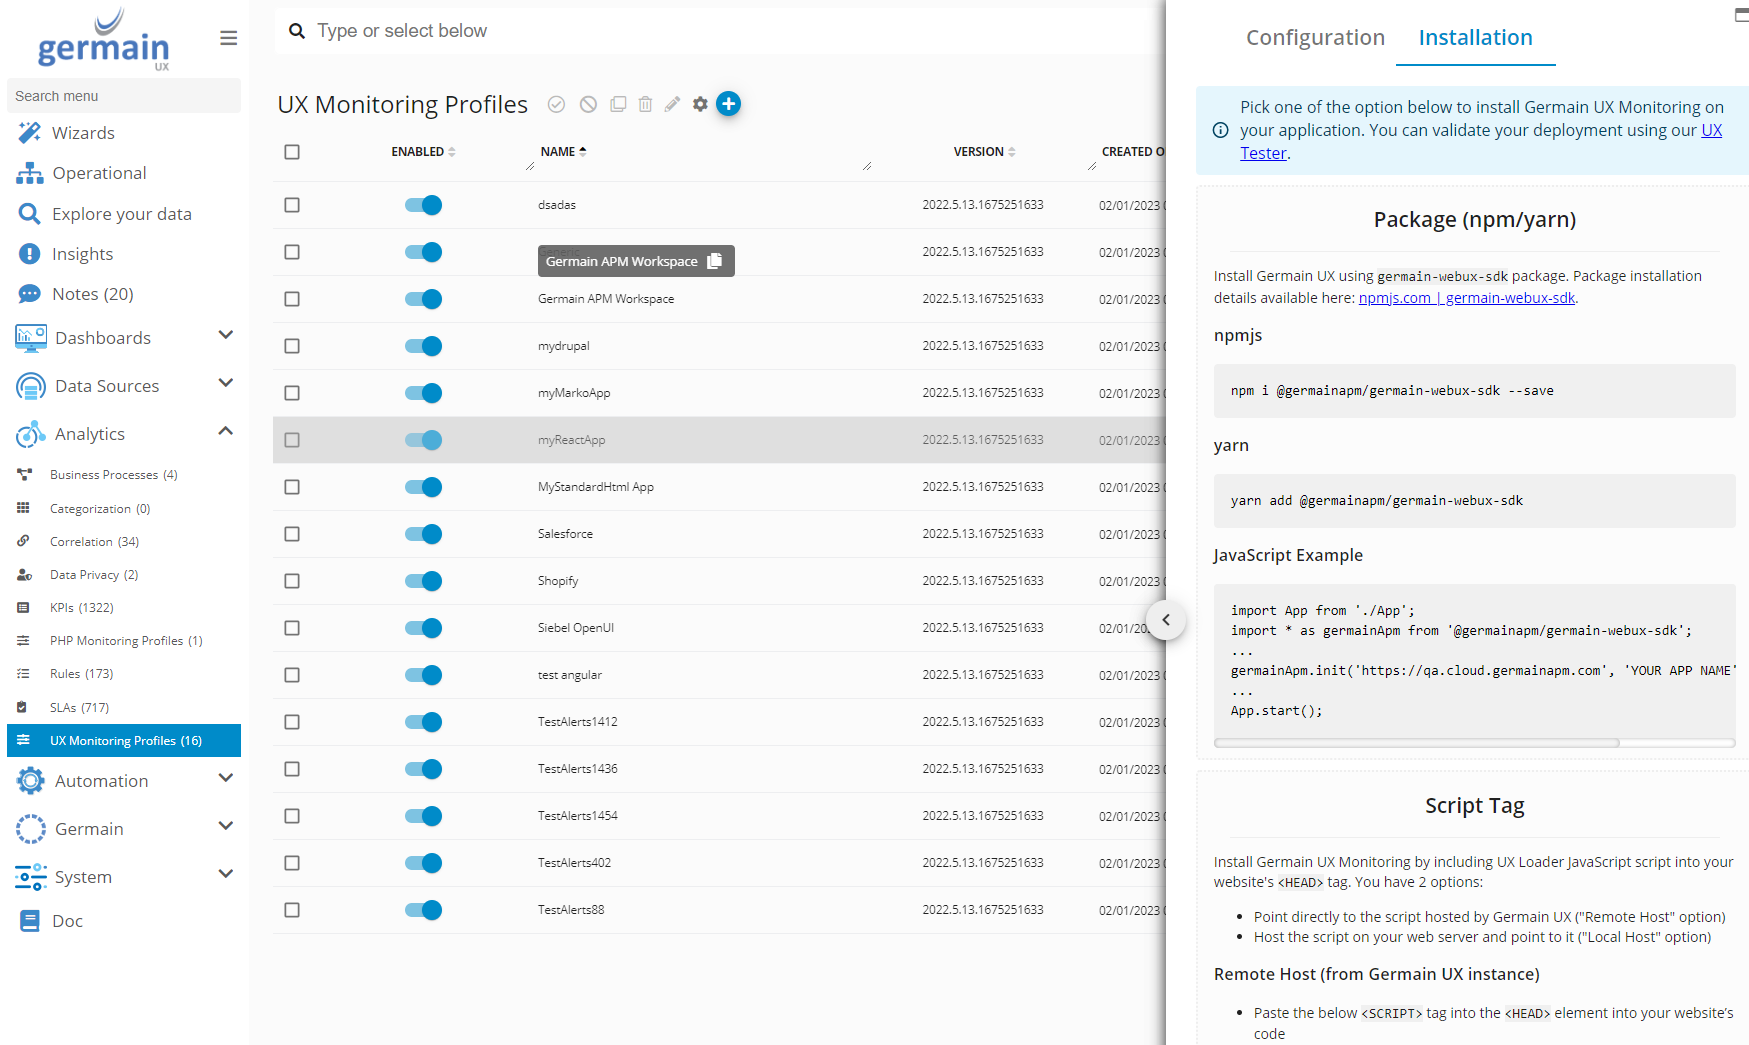Screen dimensions: 1749x1045
Task: Copy Germain APM Workspace name from tooltip
Action: point(715,261)
